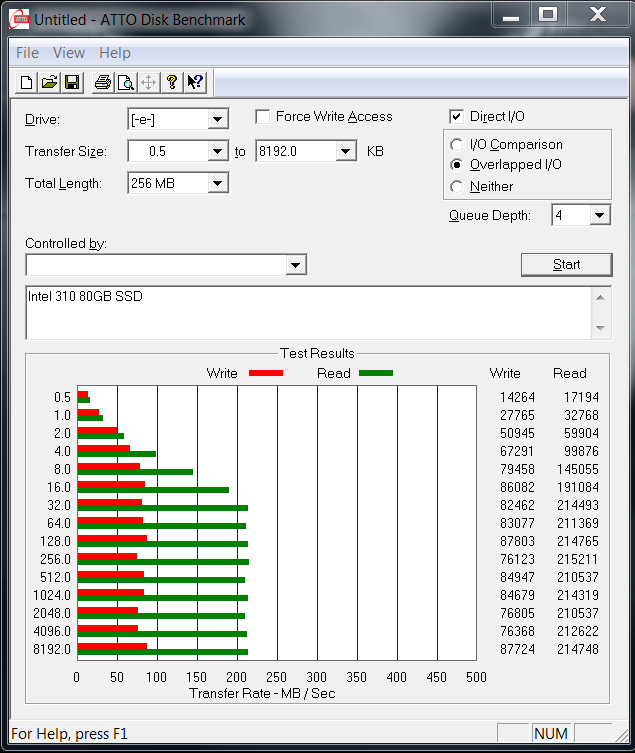Screen dimensions: 635x753
Task: Open the Drive dropdown list
Action: pos(218,120)
